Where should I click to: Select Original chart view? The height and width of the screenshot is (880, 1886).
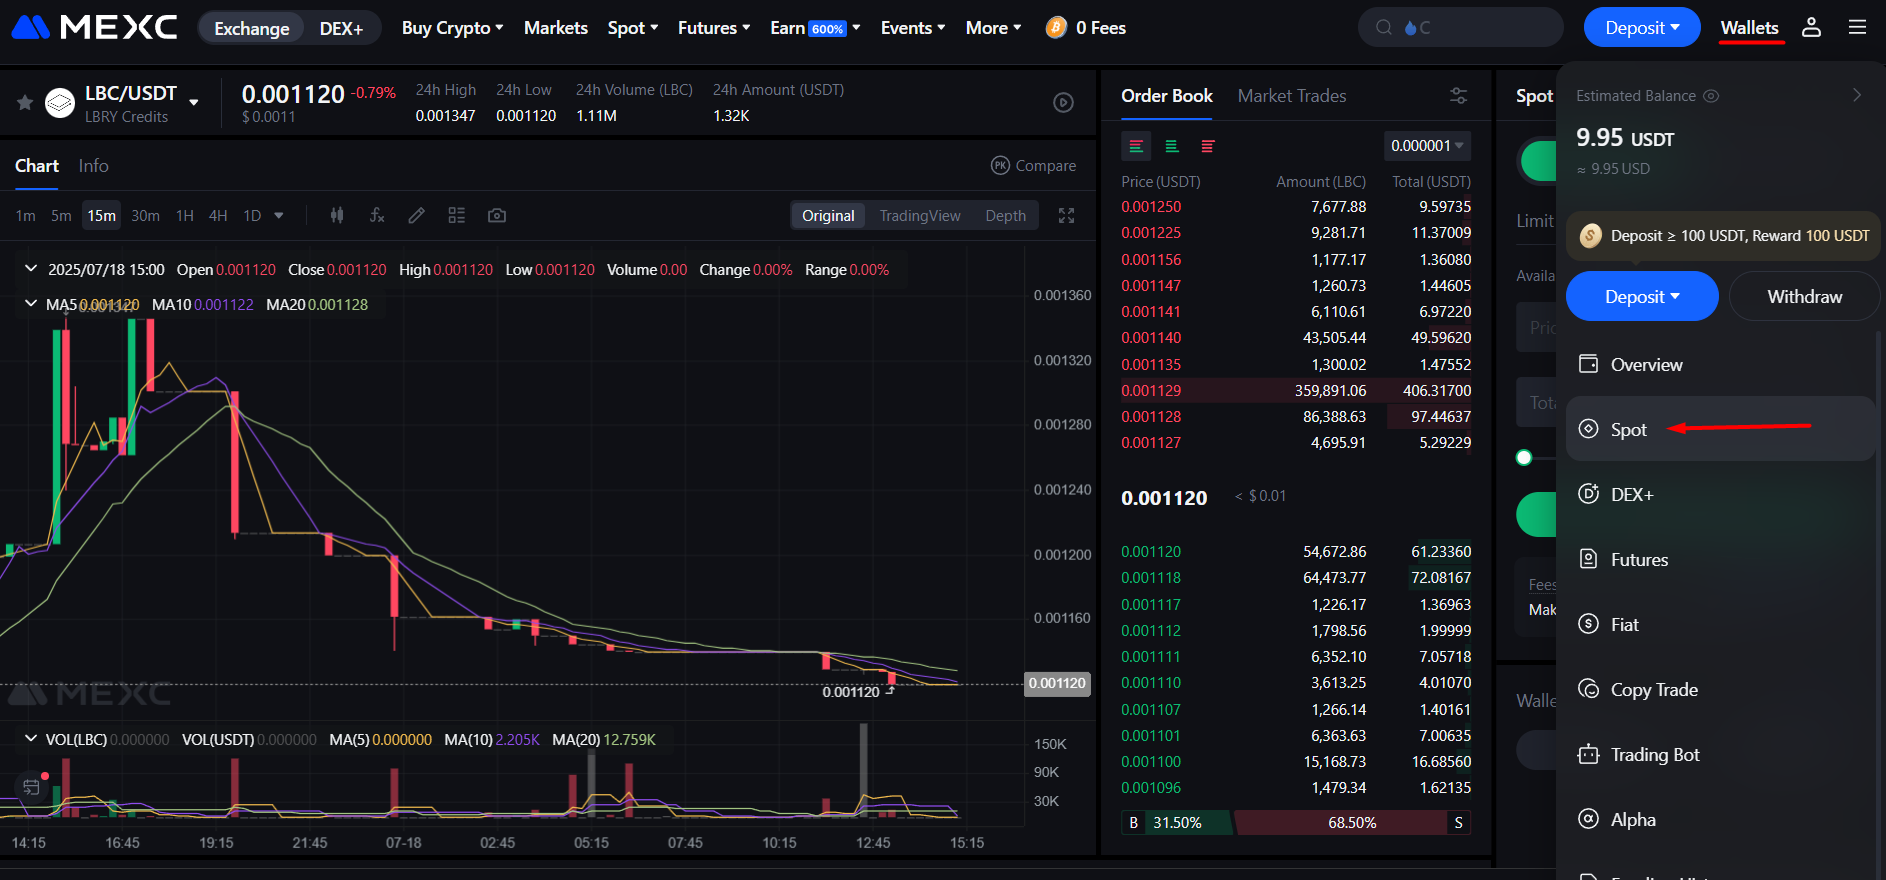pos(828,215)
